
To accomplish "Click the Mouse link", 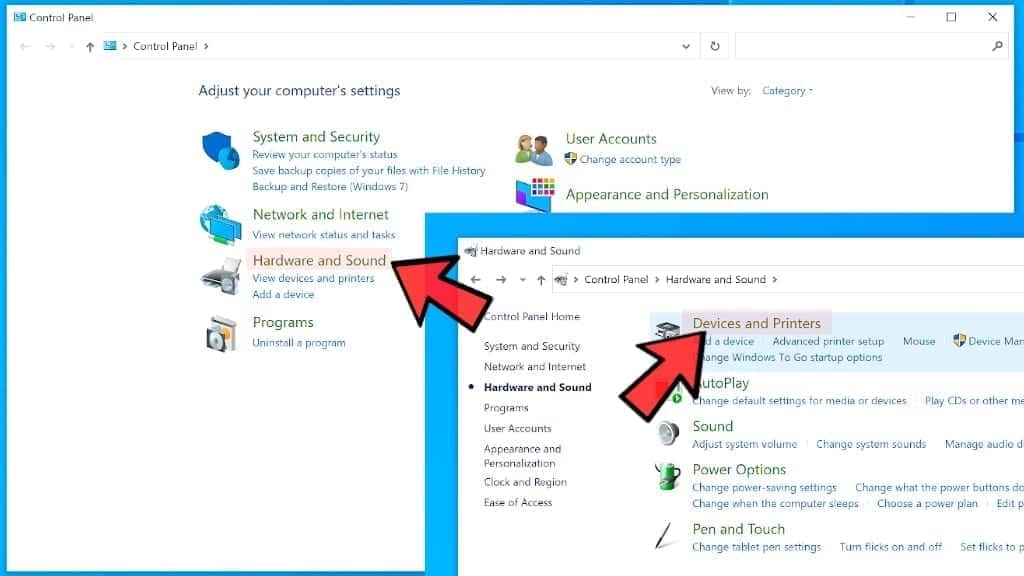I will [x=919, y=341].
